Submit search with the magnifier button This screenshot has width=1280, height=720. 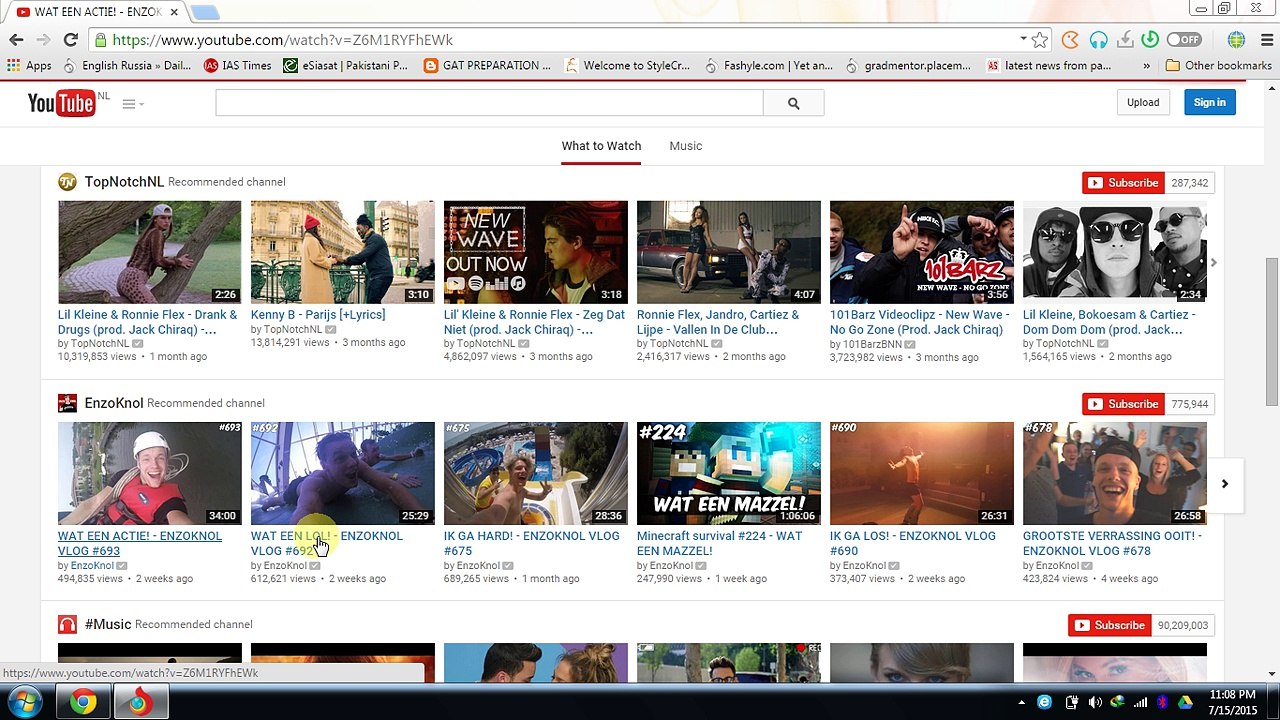[793, 103]
